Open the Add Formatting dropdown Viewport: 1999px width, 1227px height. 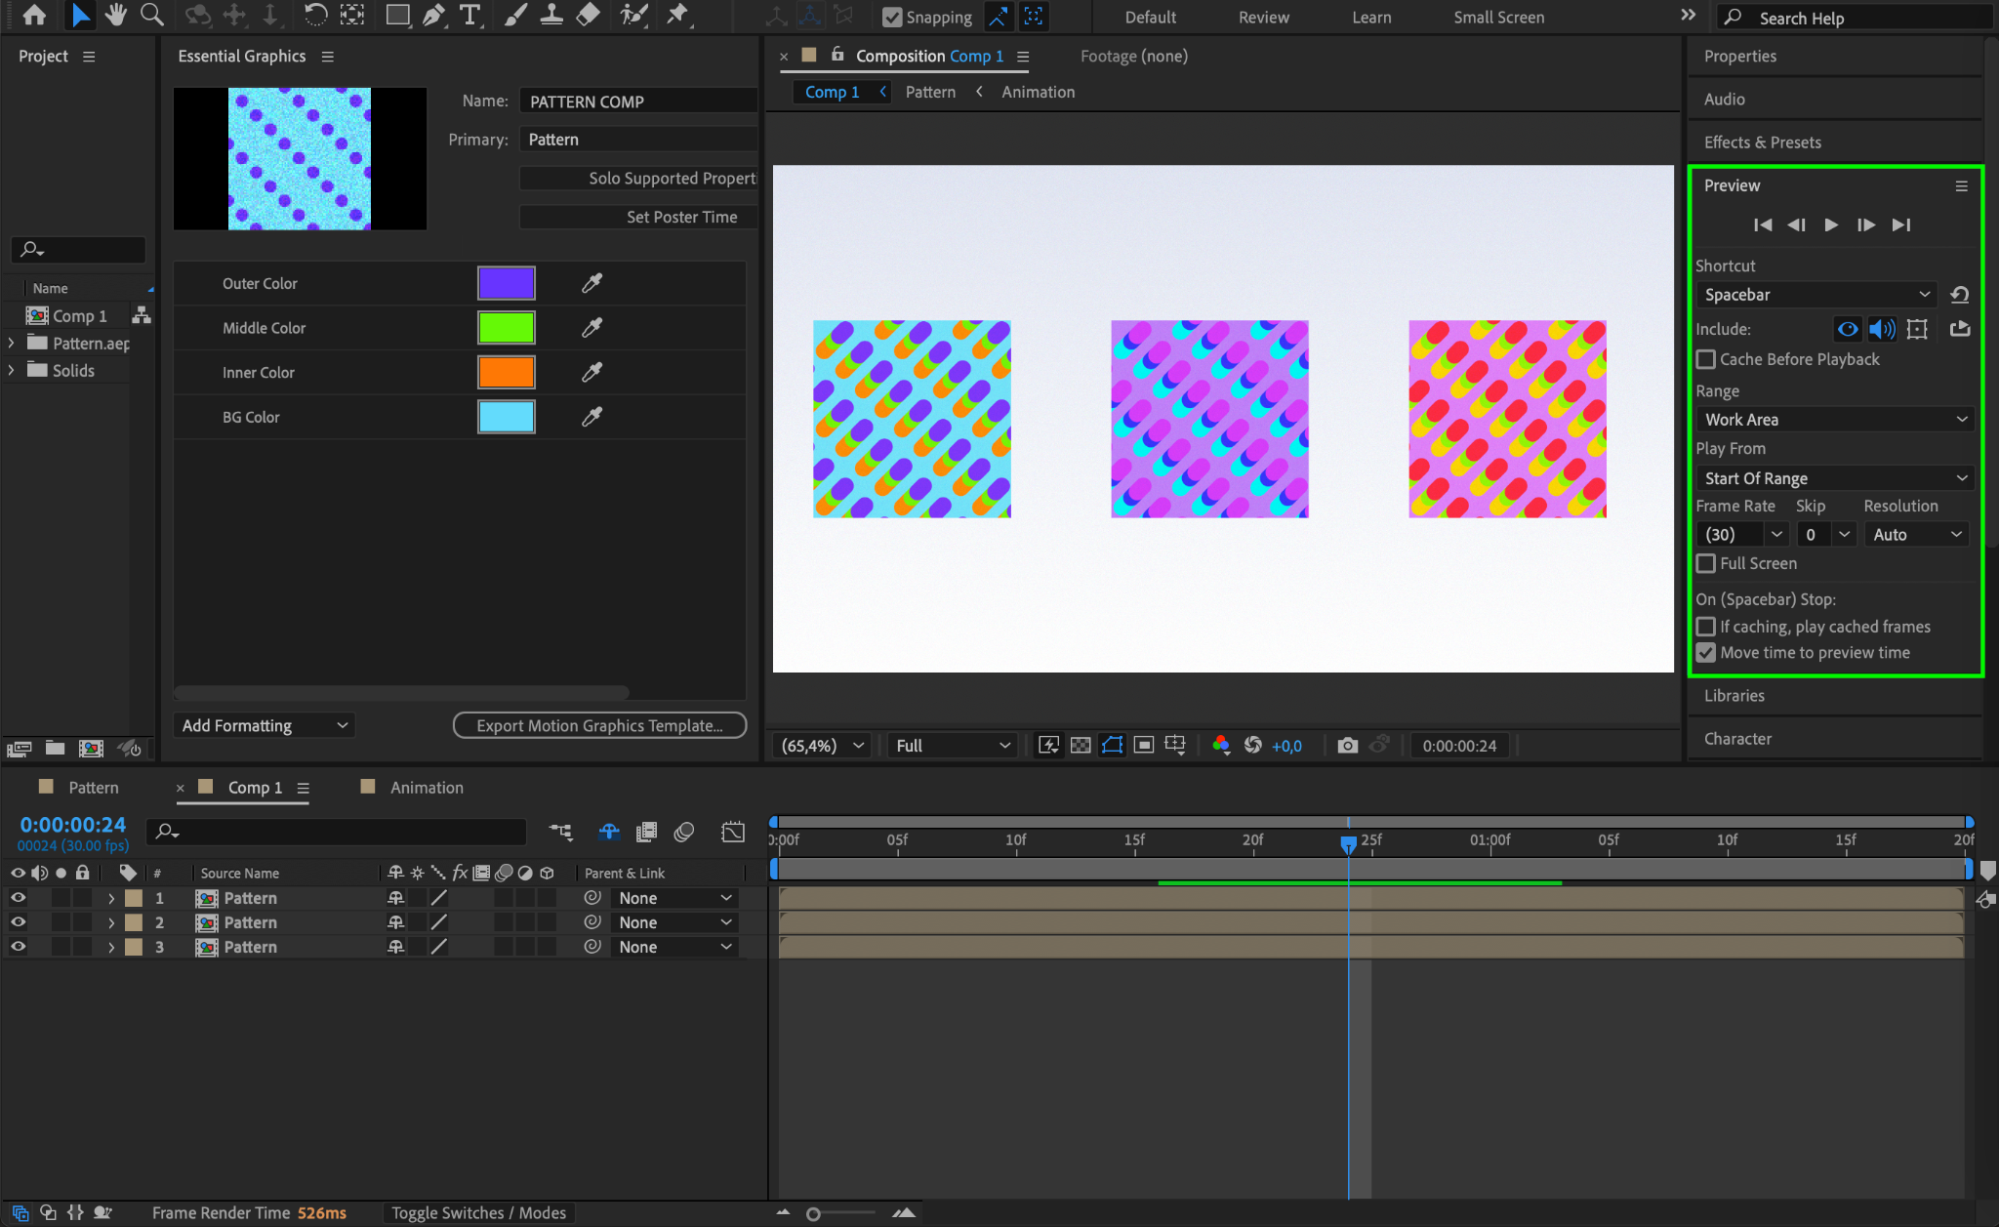[x=264, y=725]
